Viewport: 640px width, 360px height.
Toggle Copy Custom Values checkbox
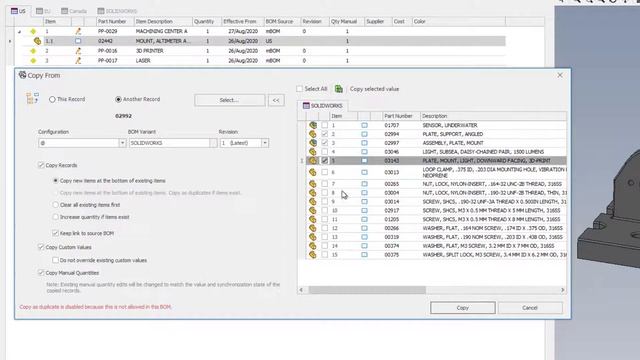point(41,247)
